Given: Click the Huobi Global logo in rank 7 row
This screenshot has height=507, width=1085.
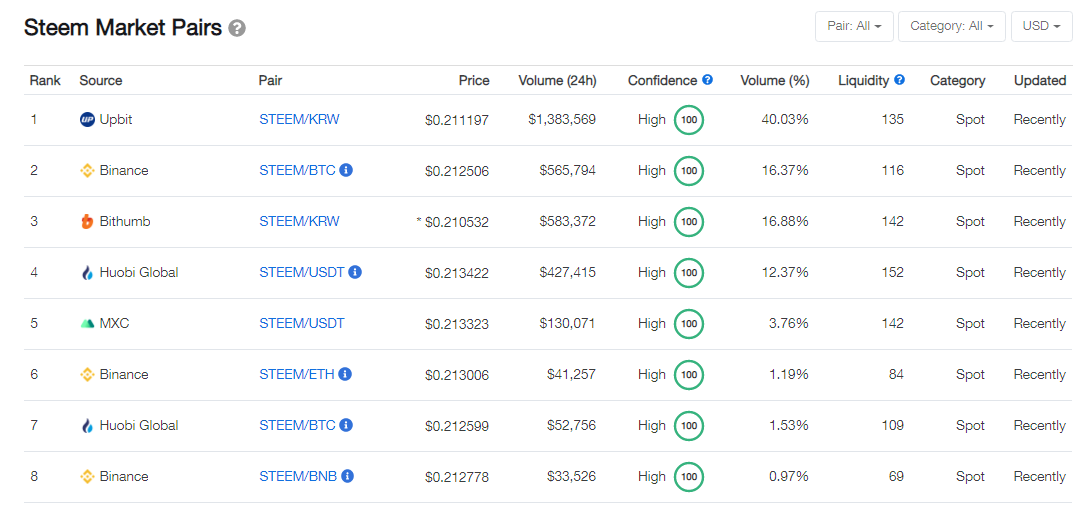Looking at the screenshot, I should (86, 425).
